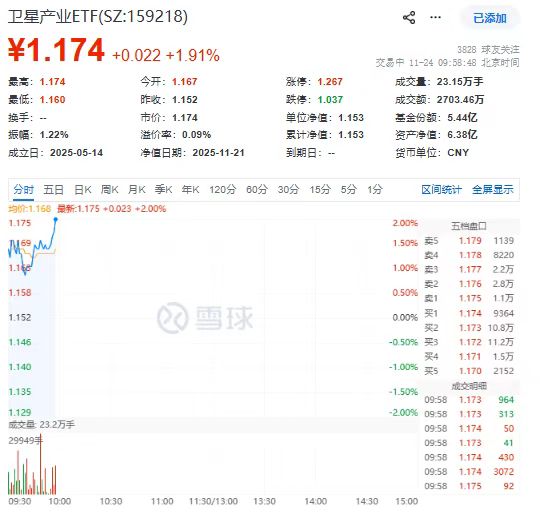Screen dimensions: 540x514
Task: Click the 振幅 1.22% value
Action: point(54,135)
